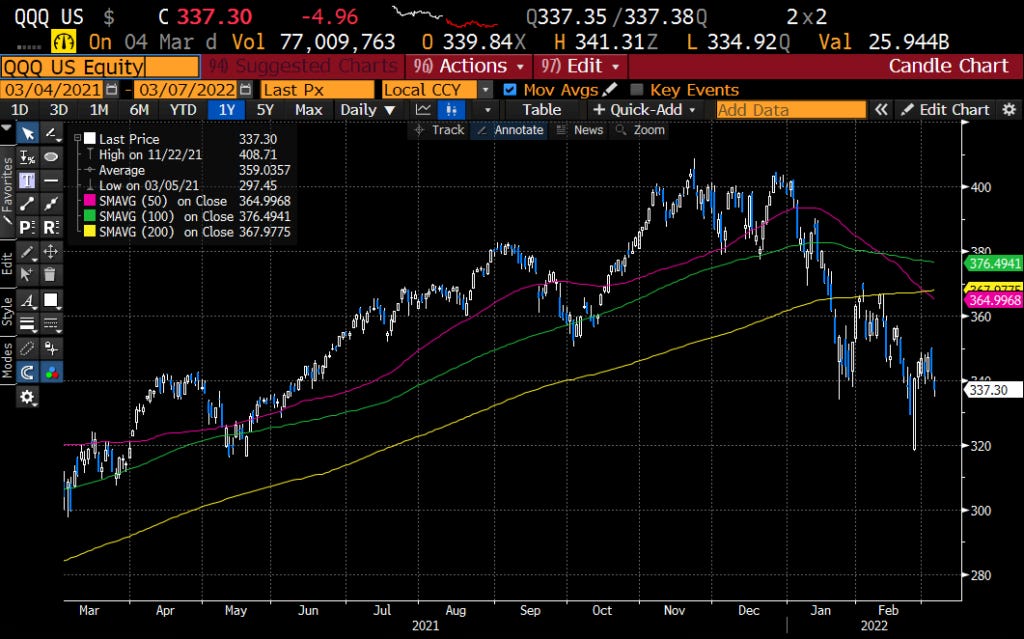Select the 5Y time range
The width and height of the screenshot is (1024, 639).
pyautogui.click(x=265, y=110)
